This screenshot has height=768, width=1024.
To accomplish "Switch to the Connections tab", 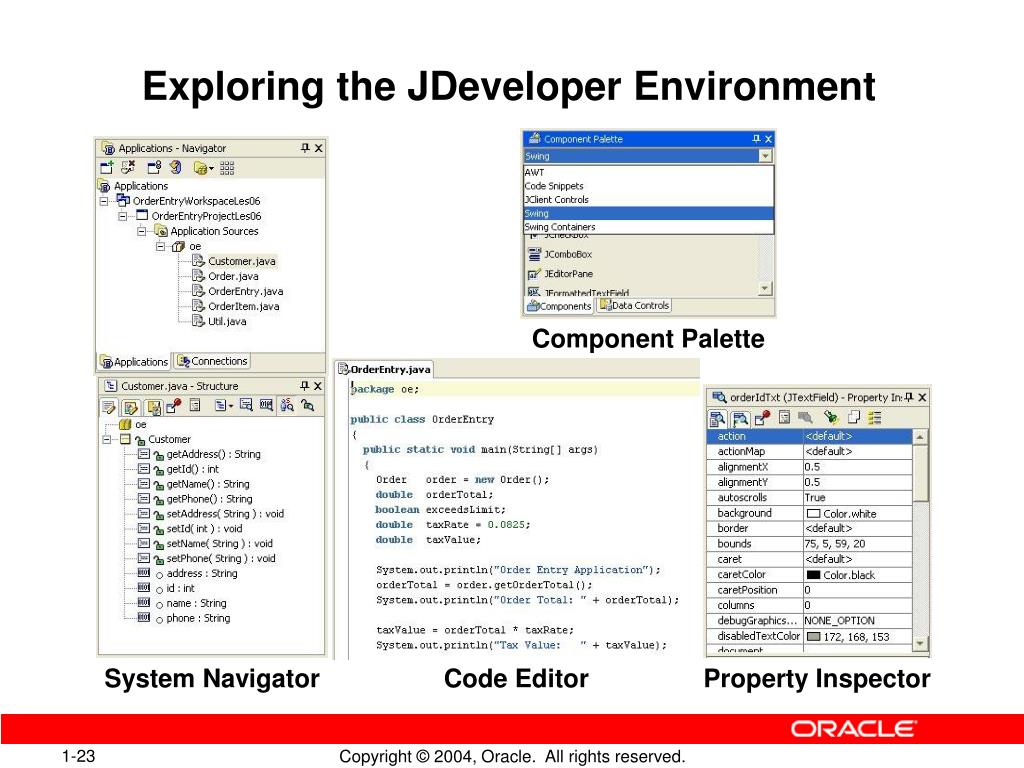I will (x=212, y=361).
